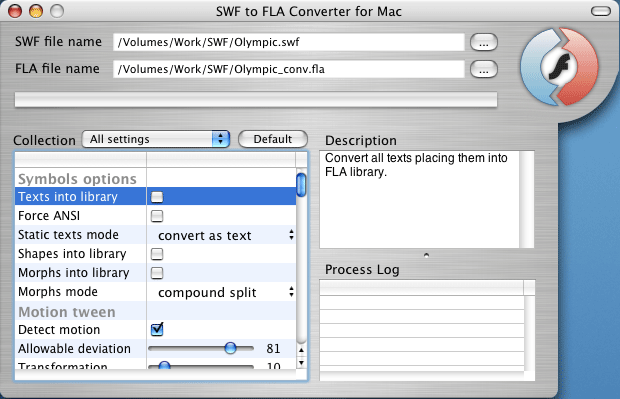Viewport: 620px width, 399px height.
Task: Enable the Texts into library checkbox
Action: tap(157, 197)
